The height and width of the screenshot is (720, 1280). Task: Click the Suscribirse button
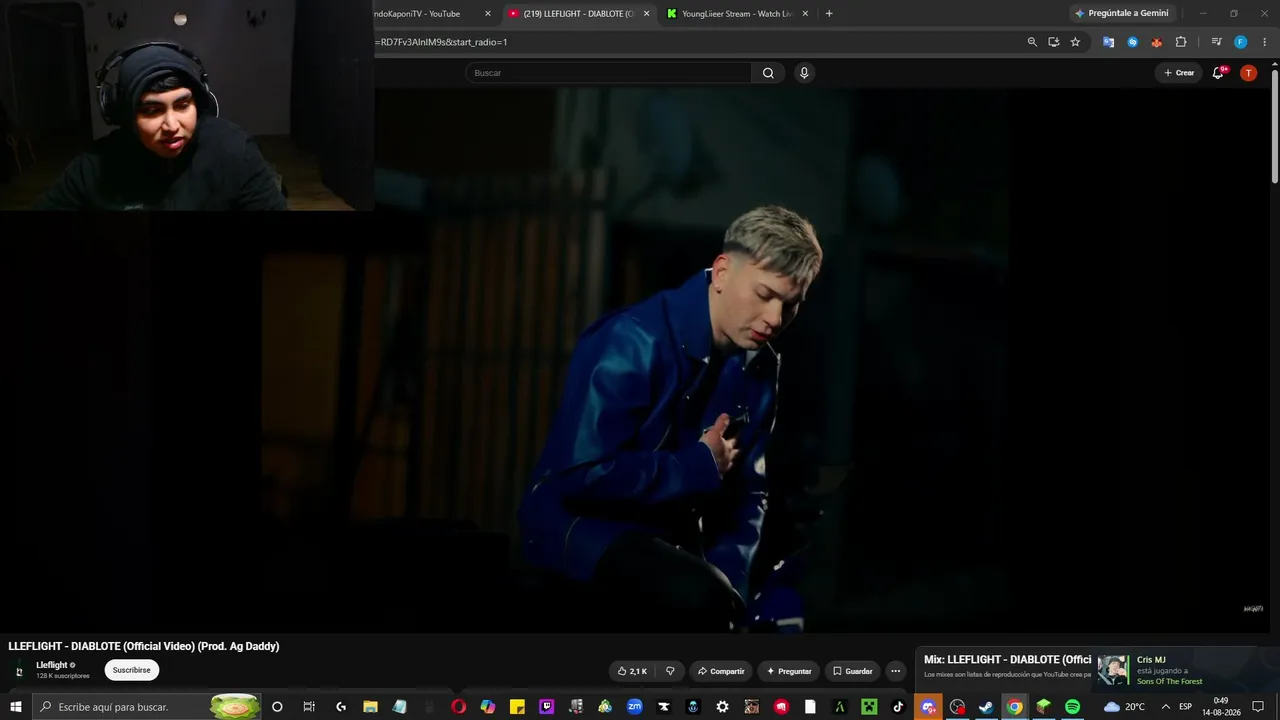132,670
